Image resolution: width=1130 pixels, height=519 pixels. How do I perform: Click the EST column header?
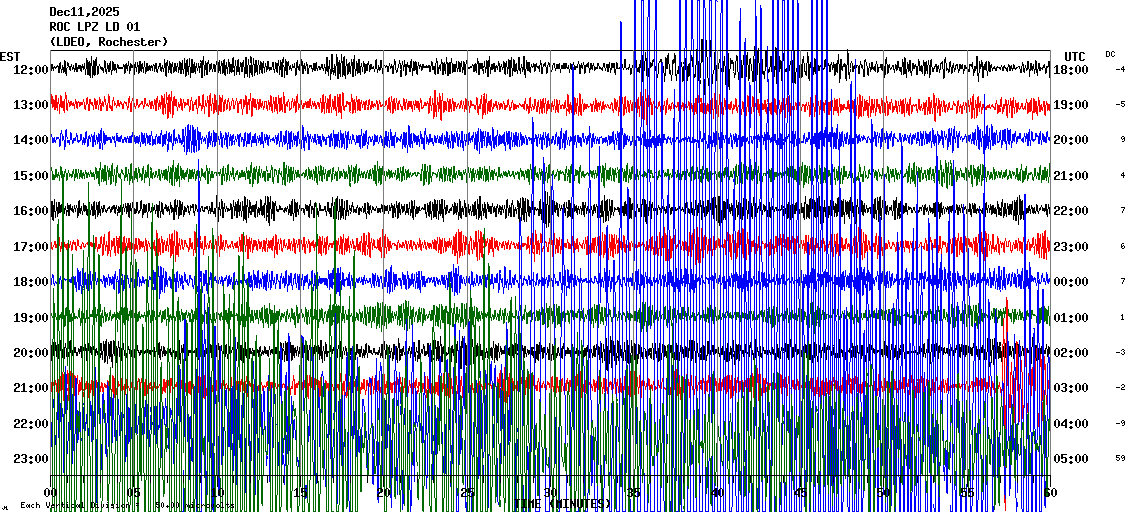[10, 56]
